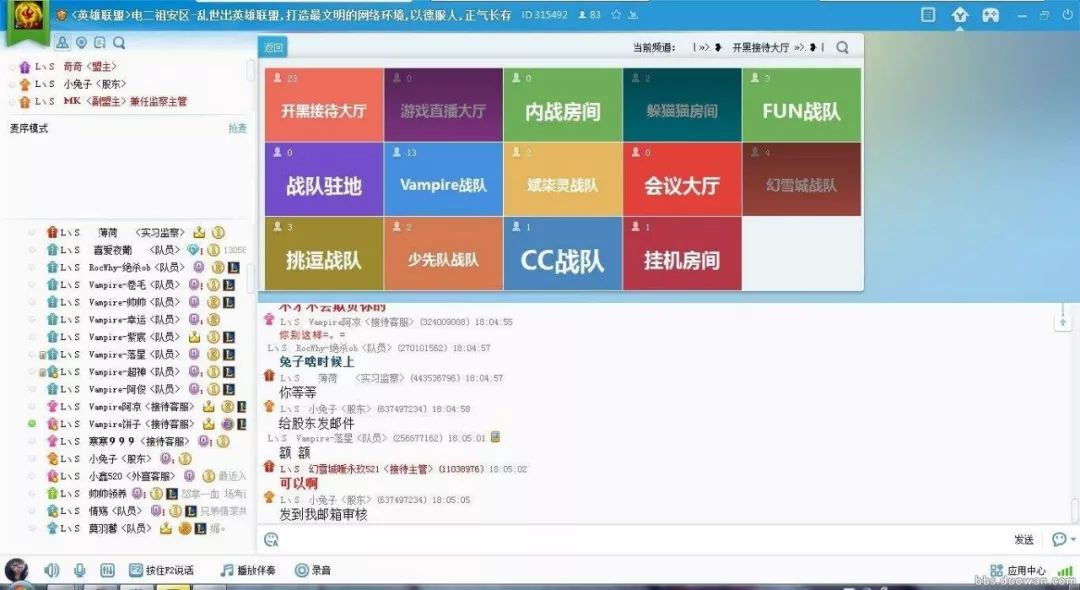This screenshot has height=590, width=1080.
Task: Click the 抢麦 grab-mic link
Action: tap(237, 128)
